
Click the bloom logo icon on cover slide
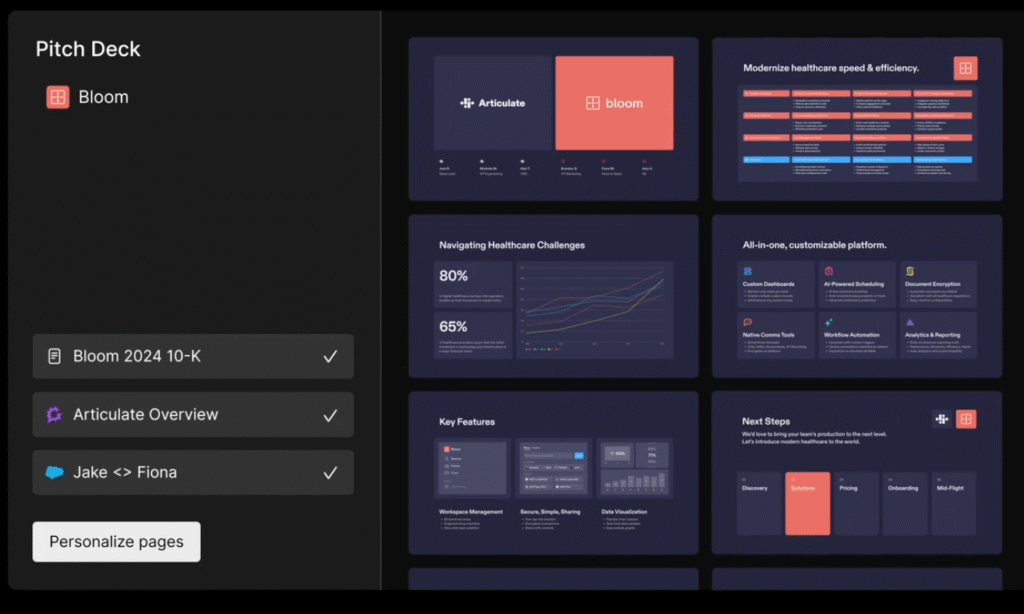click(592, 103)
